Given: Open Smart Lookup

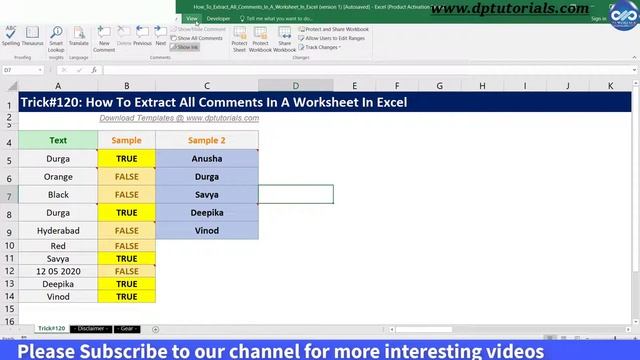Looking at the screenshot, I should point(56,39).
